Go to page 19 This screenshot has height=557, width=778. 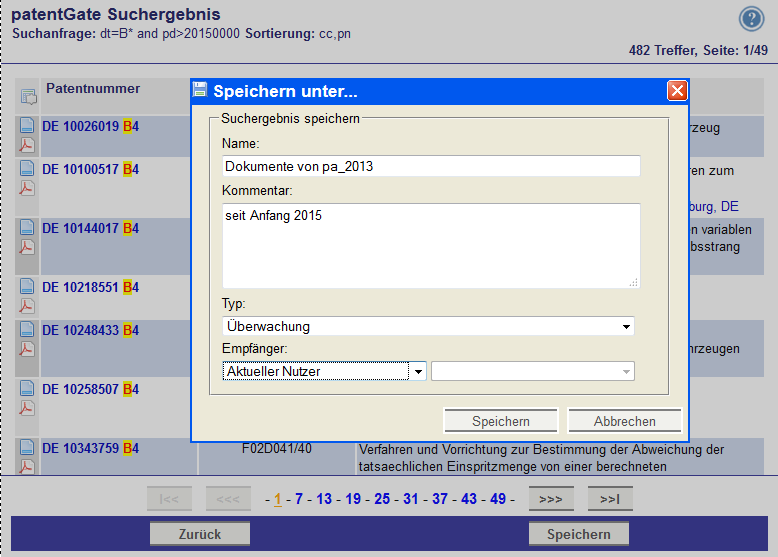pyautogui.click(x=353, y=499)
